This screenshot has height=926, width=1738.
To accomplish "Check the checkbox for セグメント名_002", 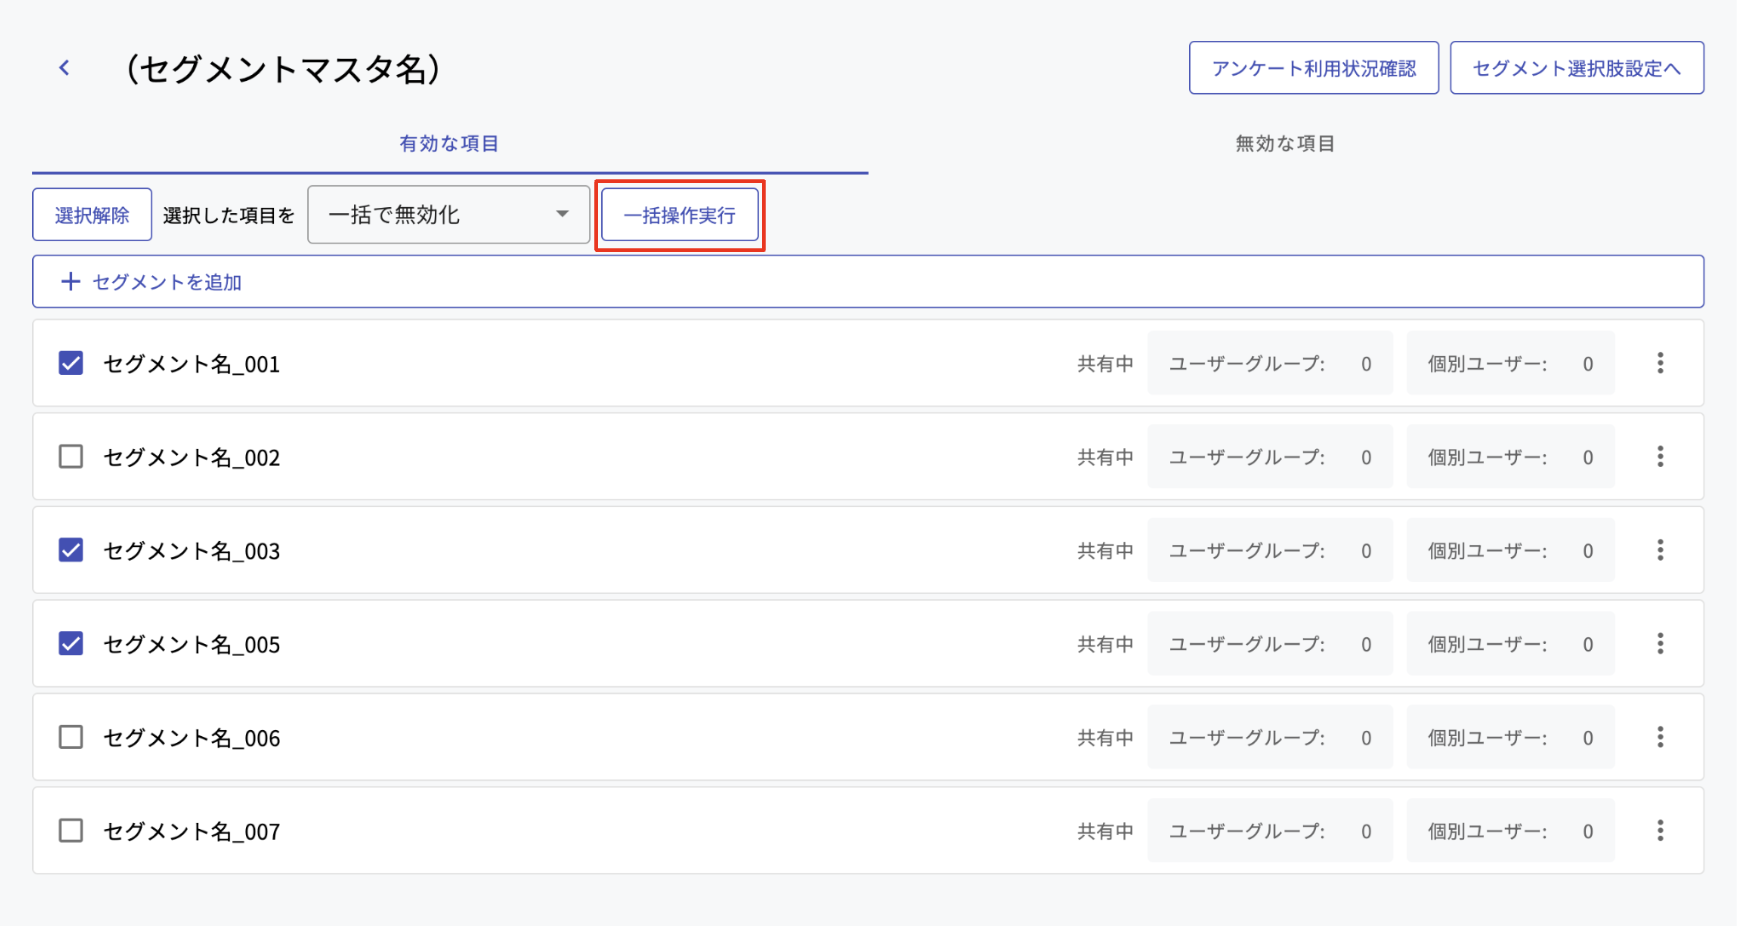I will pyautogui.click(x=71, y=457).
